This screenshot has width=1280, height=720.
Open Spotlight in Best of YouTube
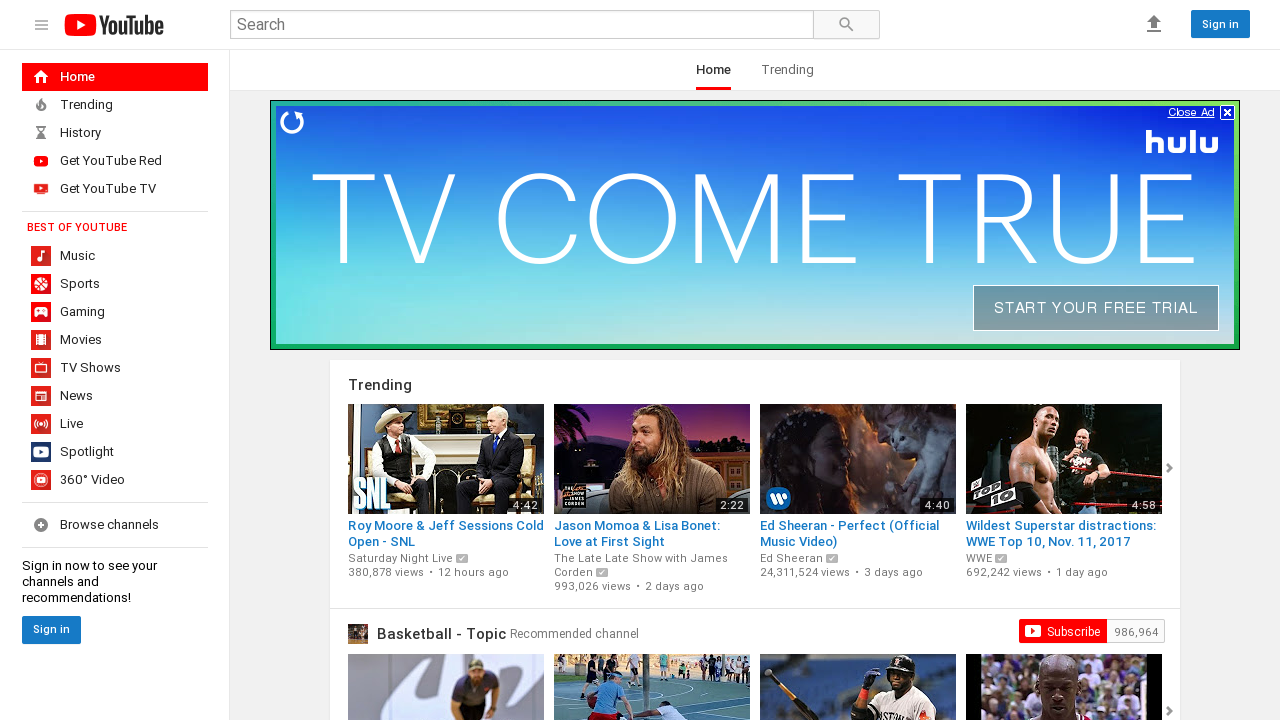pos(115,452)
